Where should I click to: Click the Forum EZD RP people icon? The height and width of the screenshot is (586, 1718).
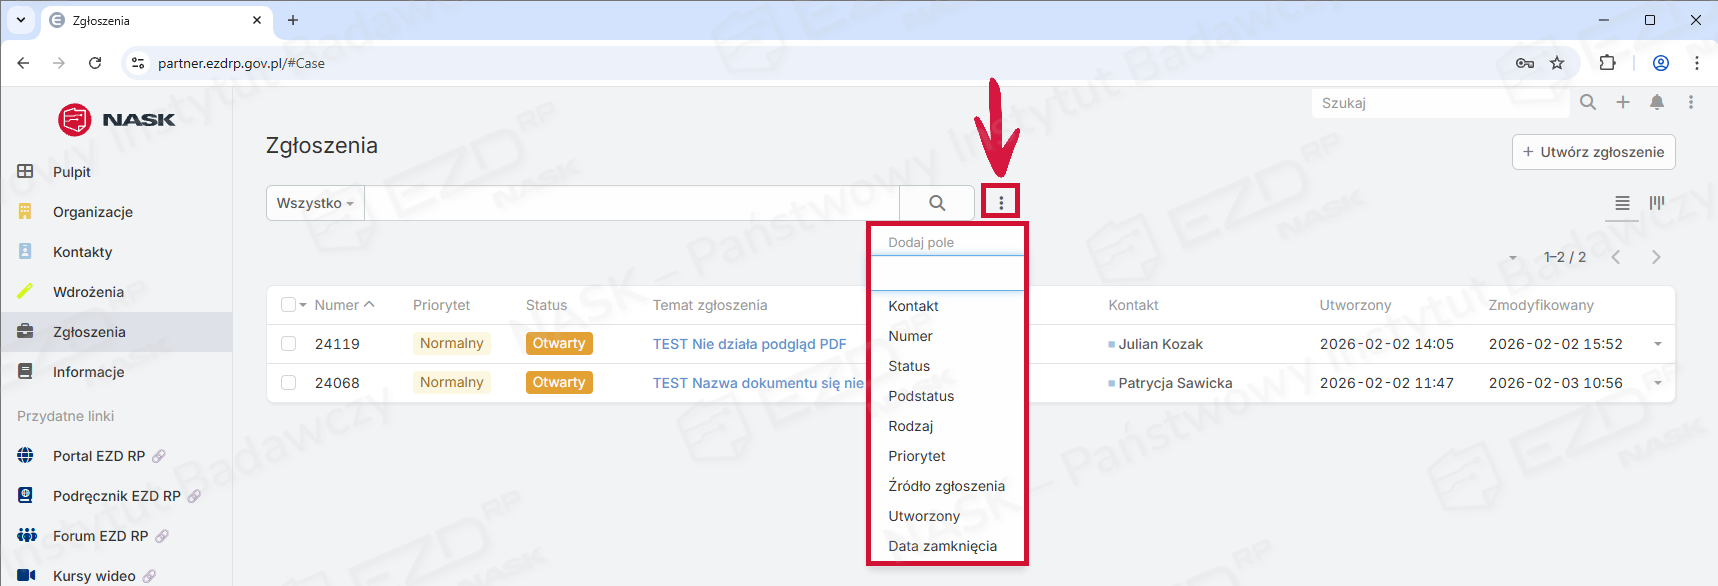pos(27,536)
